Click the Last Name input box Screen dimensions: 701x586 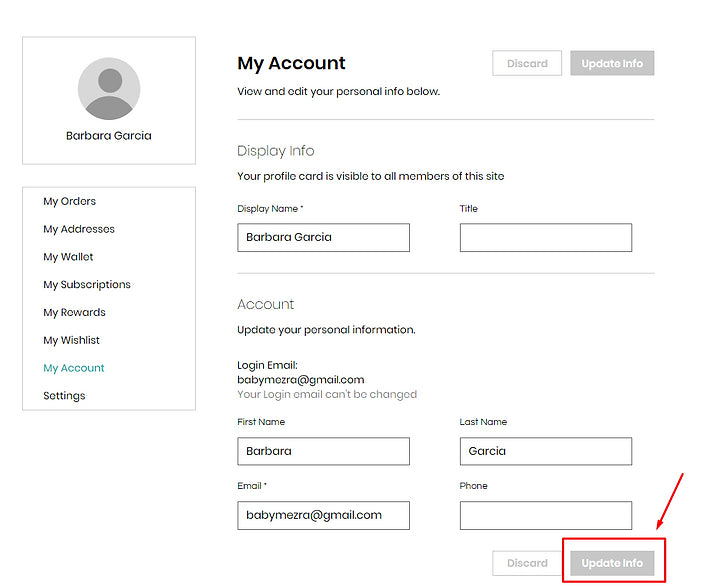pos(545,451)
